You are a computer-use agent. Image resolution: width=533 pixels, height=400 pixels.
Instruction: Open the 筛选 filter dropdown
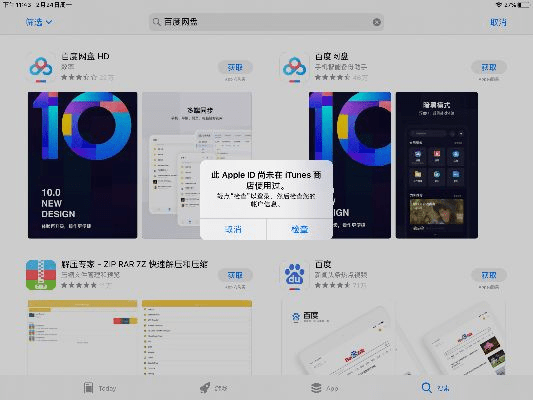pyautogui.click(x=39, y=22)
